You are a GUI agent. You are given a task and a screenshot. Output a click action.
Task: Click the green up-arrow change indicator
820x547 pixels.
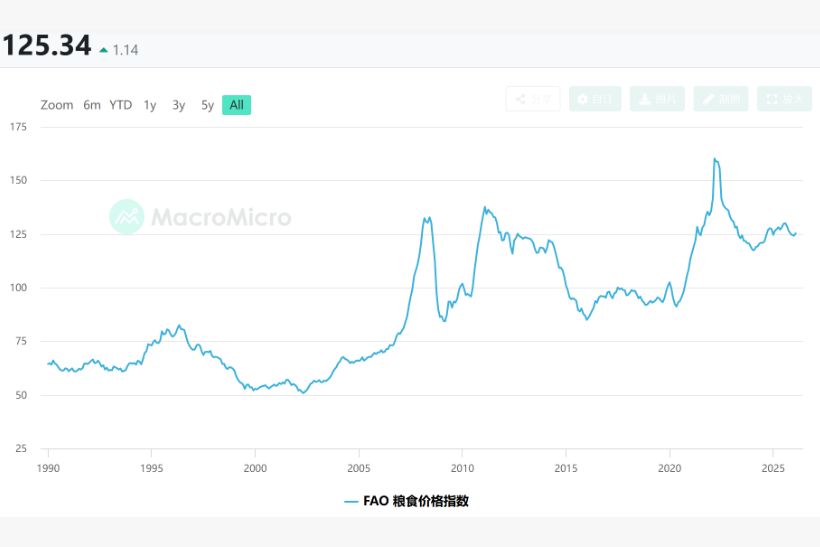pos(103,49)
